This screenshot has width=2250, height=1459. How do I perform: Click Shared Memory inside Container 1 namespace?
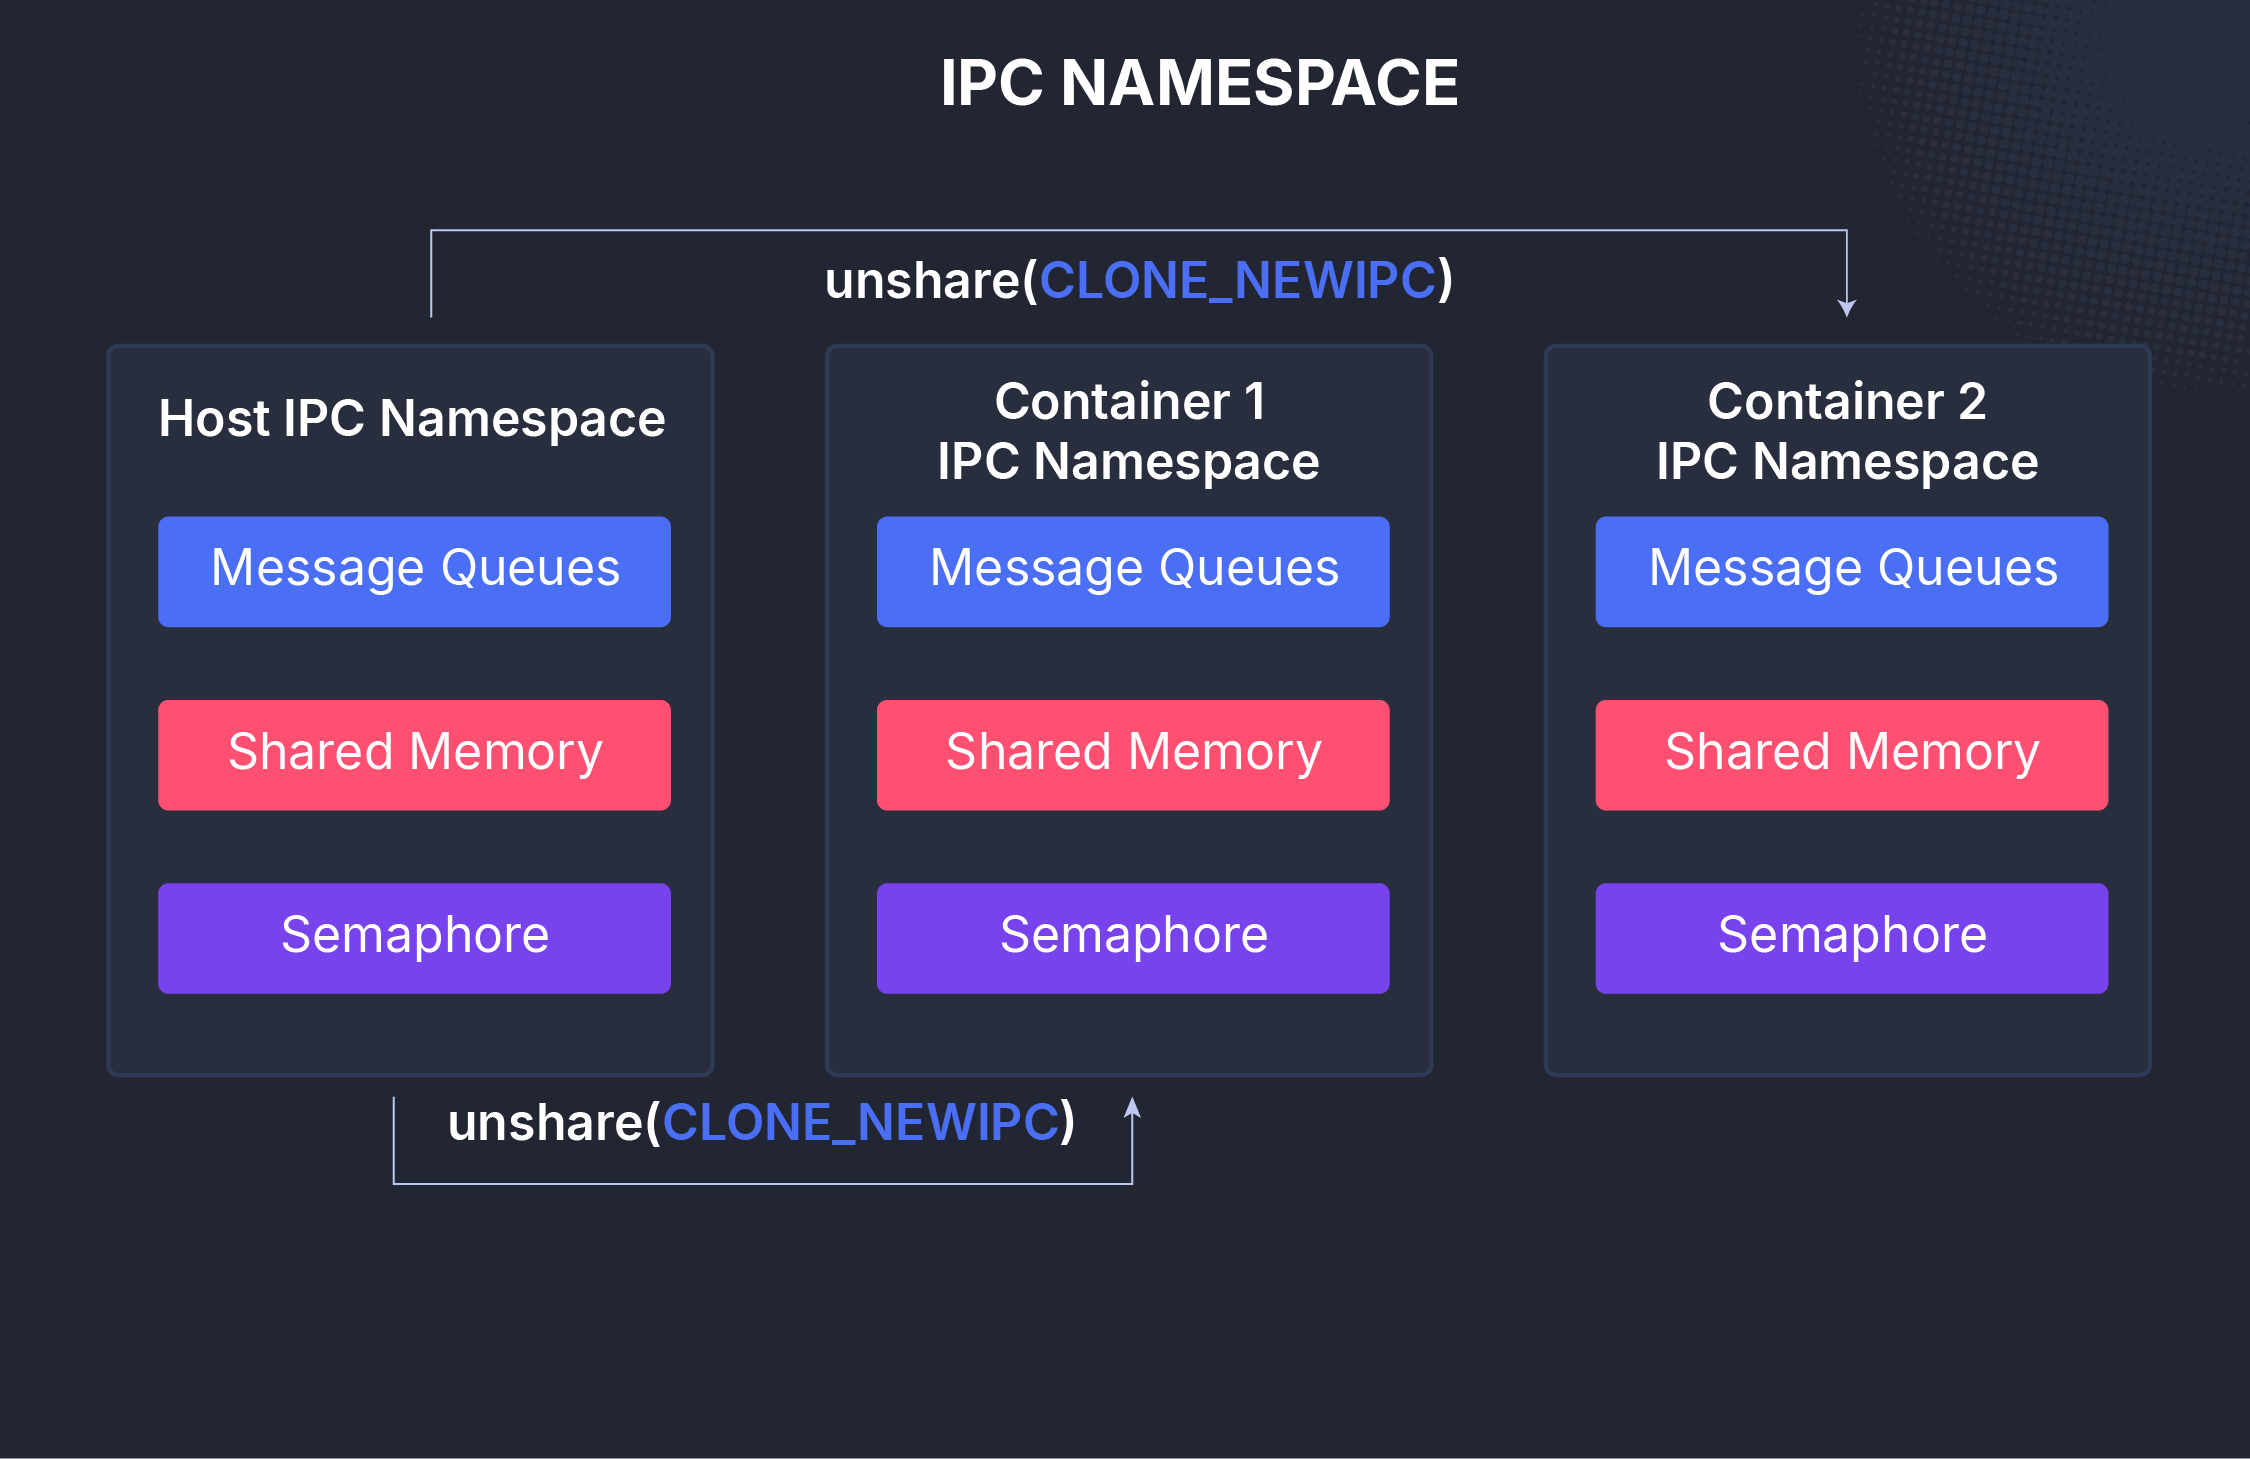1132,753
